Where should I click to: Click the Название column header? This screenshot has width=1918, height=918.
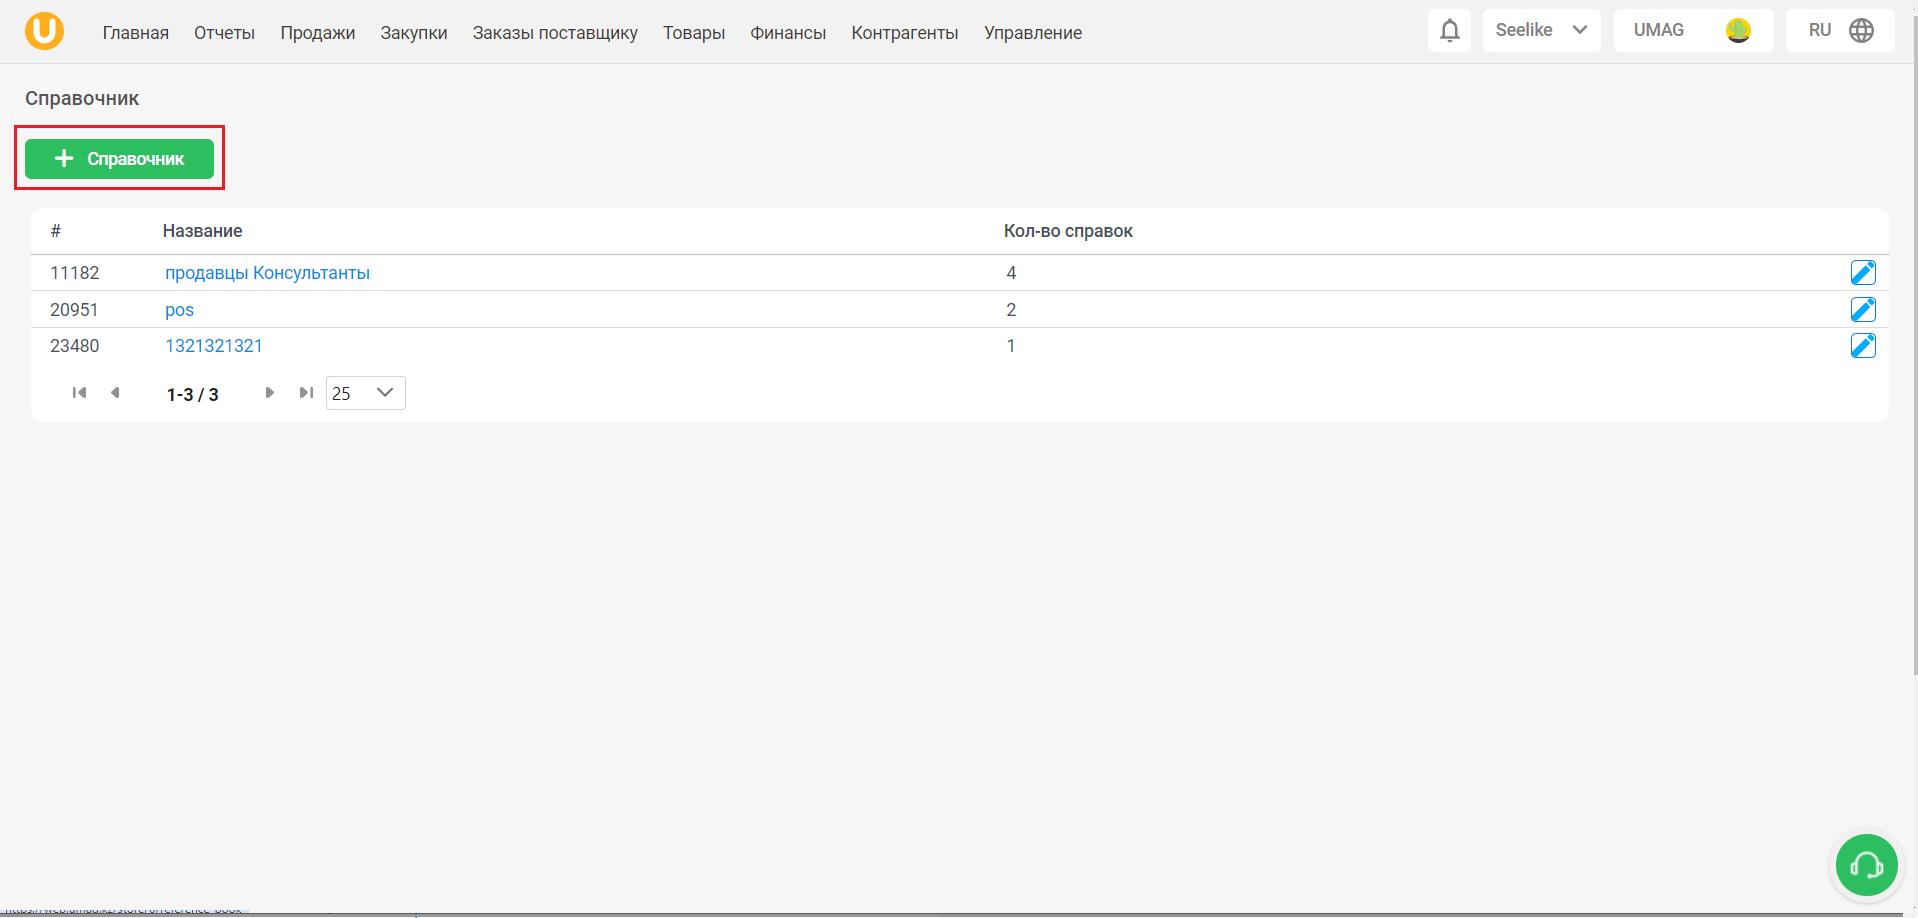pyautogui.click(x=202, y=231)
